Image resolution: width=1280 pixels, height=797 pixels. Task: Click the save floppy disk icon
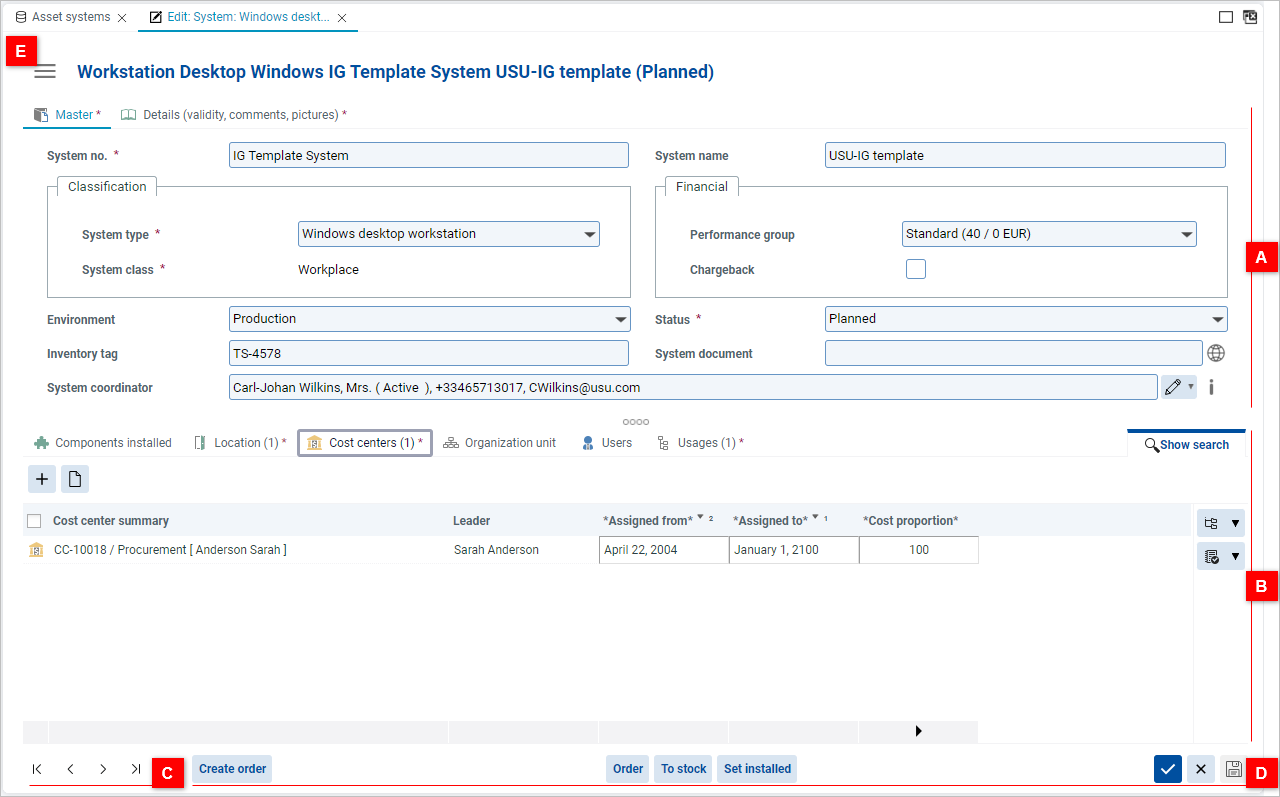1233,769
